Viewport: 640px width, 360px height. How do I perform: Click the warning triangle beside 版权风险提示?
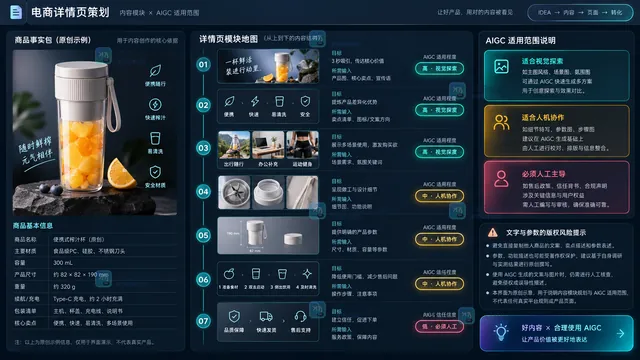coord(493,233)
